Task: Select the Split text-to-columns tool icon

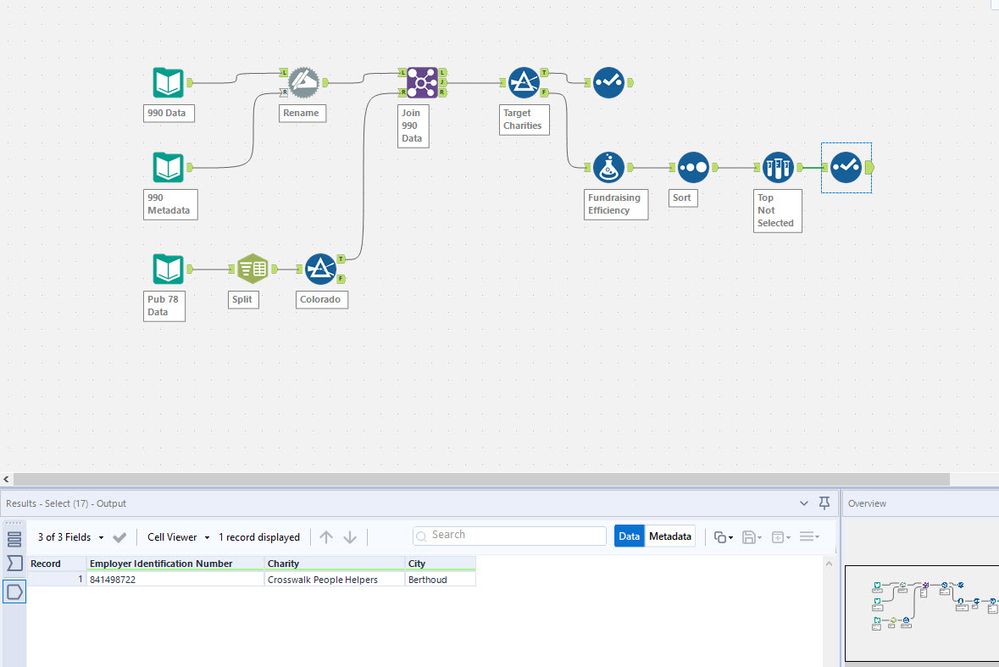Action: pos(253,269)
